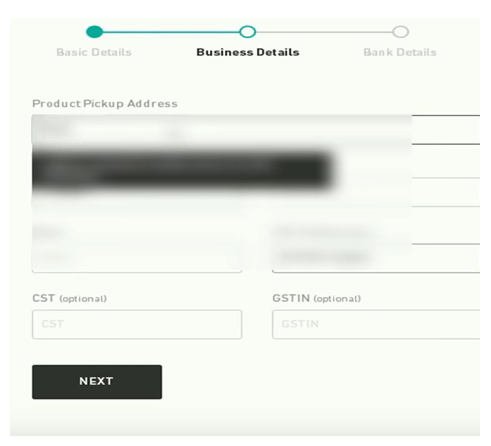Click the GSTIN field label
The width and height of the screenshot is (491, 446).
(x=291, y=298)
